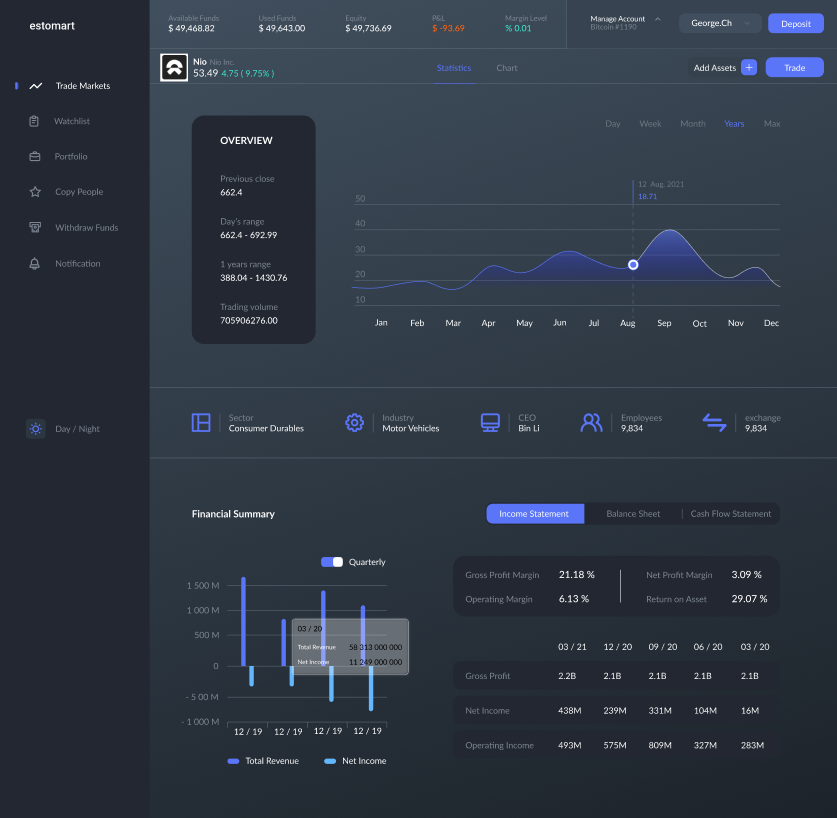The image size is (837, 818).
Task: Click the Nio company logo
Action: click(x=173, y=68)
